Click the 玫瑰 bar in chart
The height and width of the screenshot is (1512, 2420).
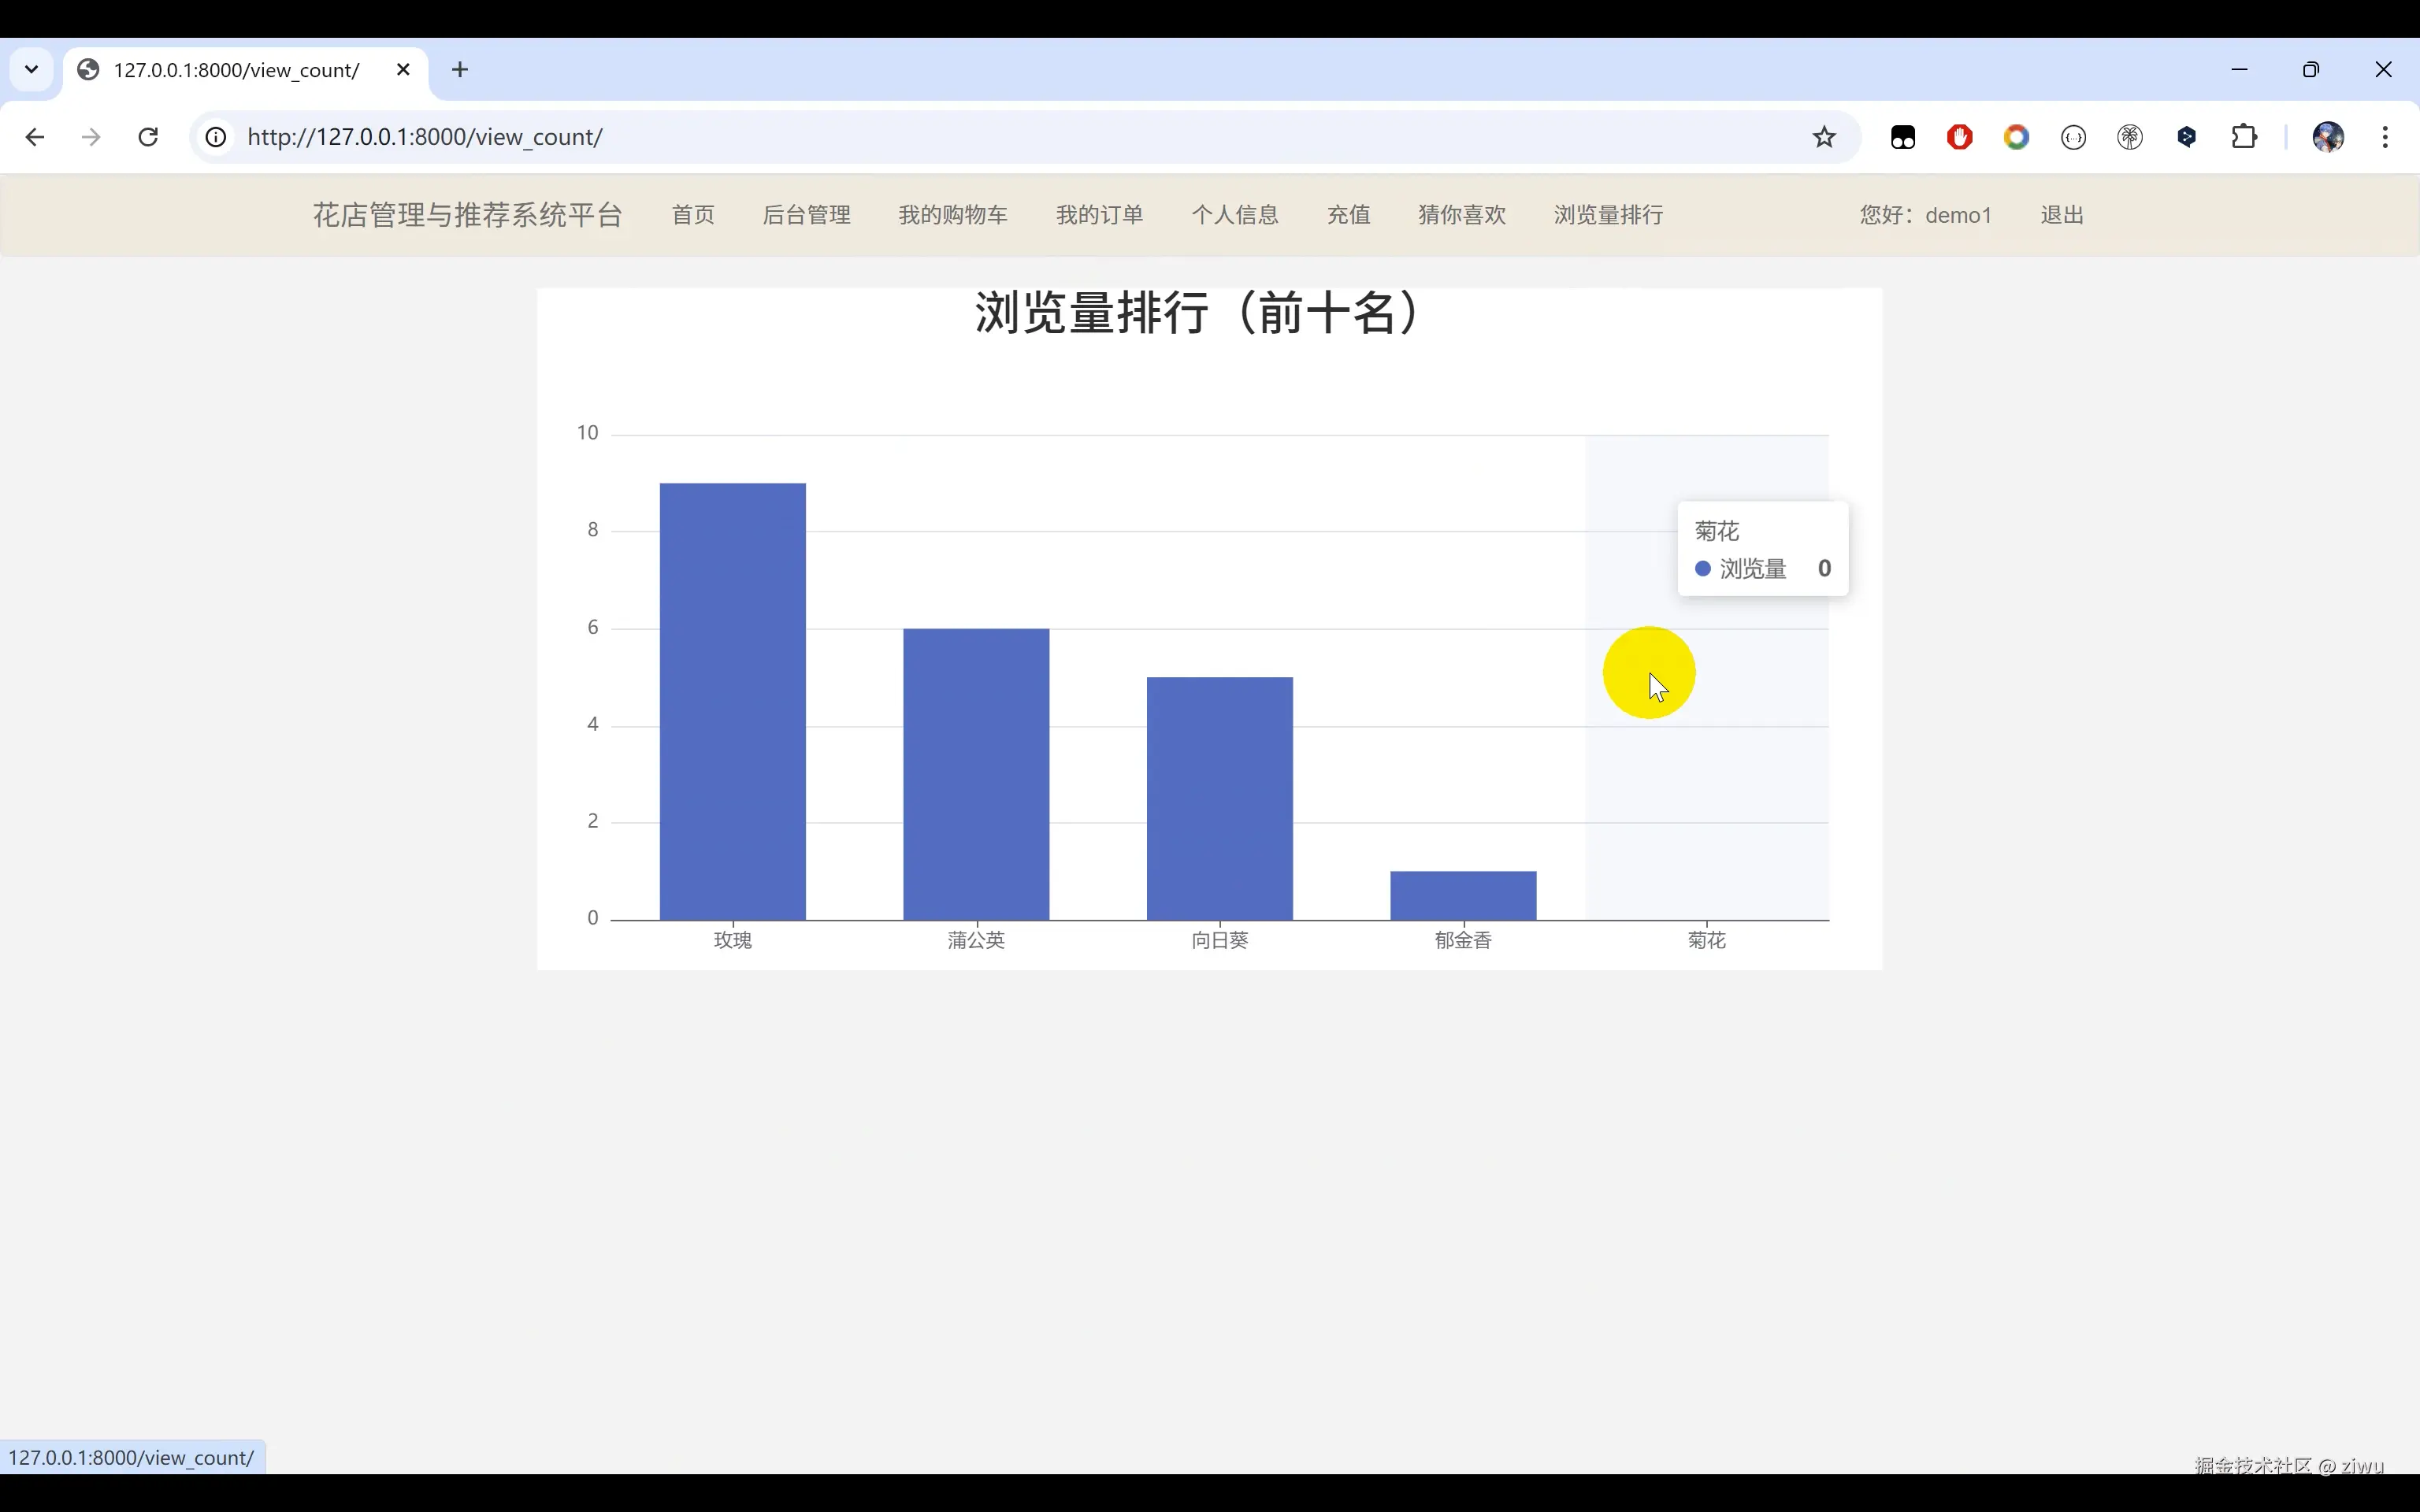click(732, 700)
